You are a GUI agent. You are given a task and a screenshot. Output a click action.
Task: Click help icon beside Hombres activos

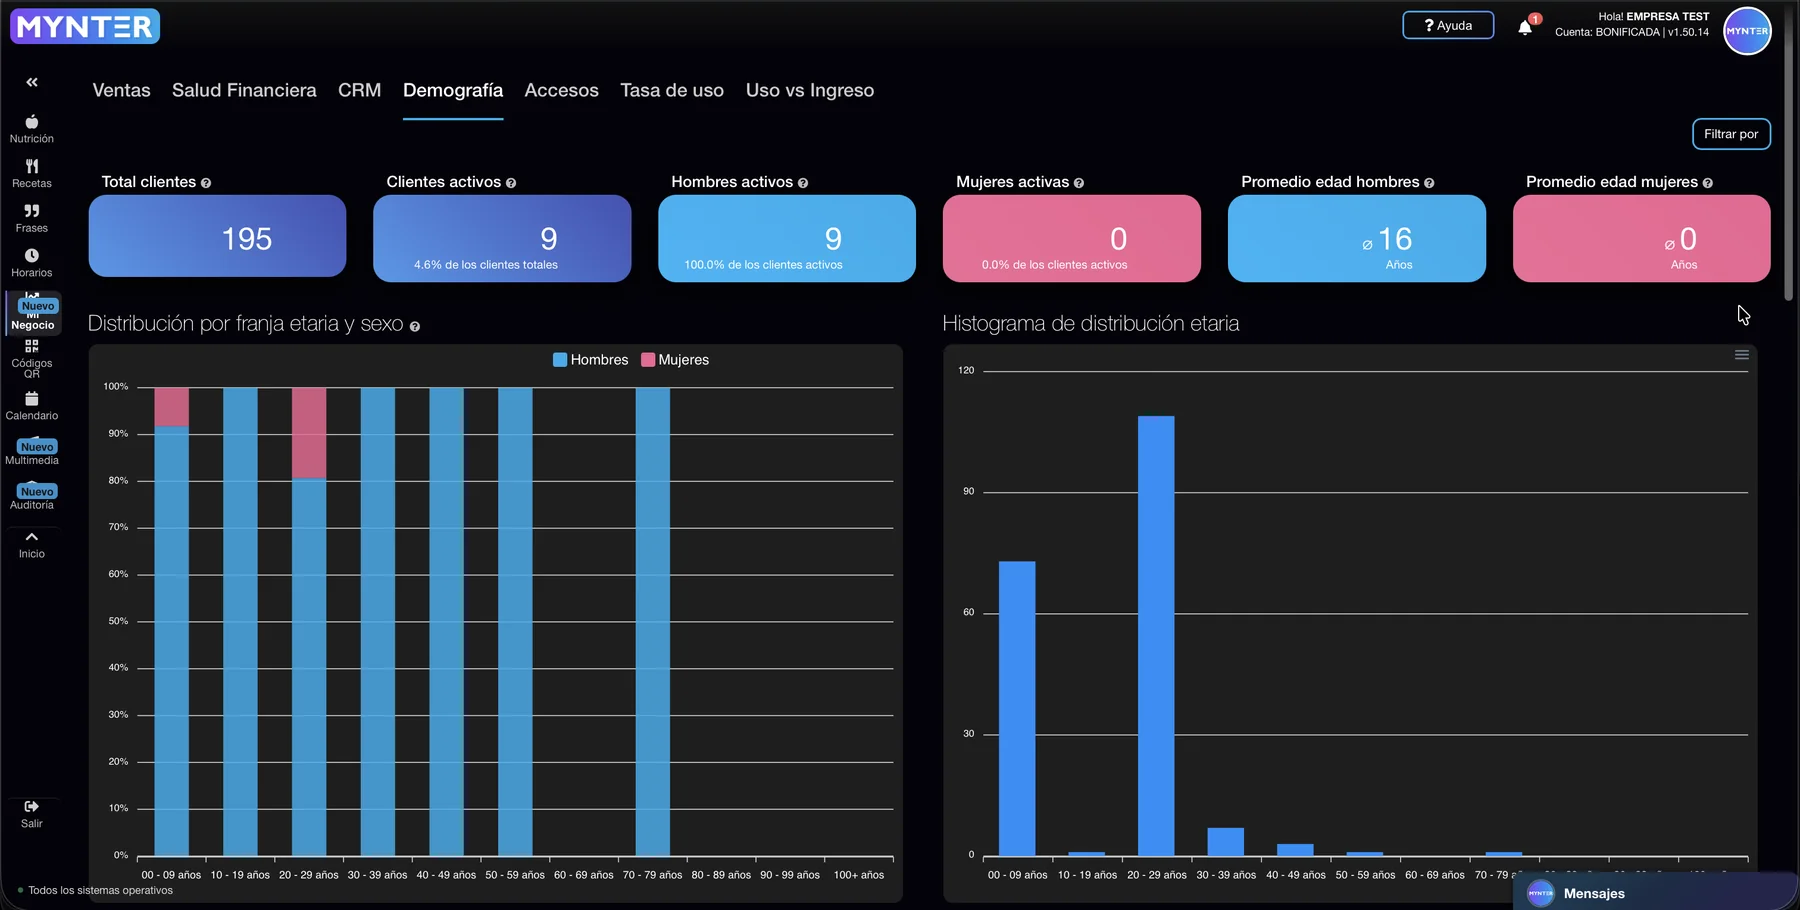(803, 183)
